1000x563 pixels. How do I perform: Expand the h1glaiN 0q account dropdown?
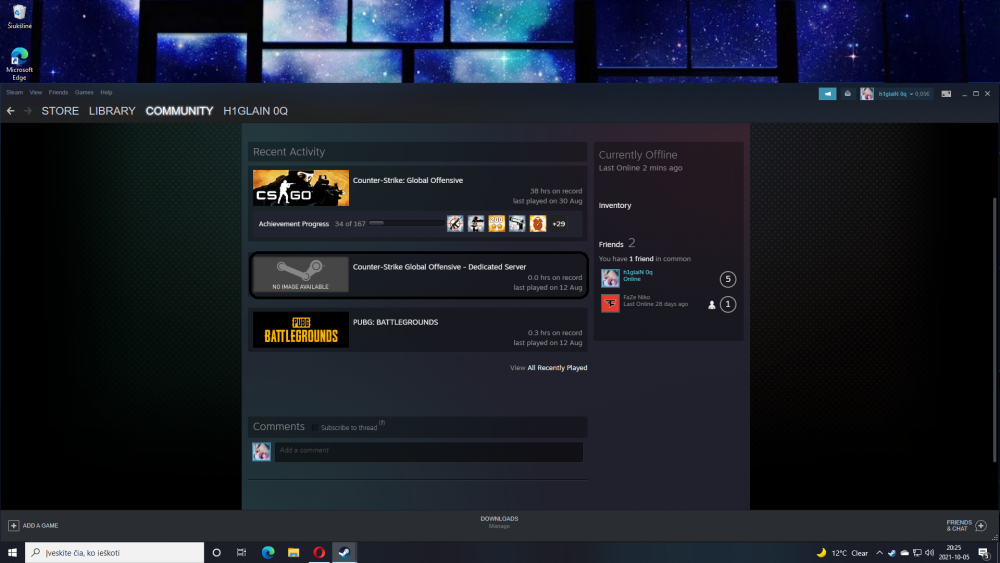911,94
